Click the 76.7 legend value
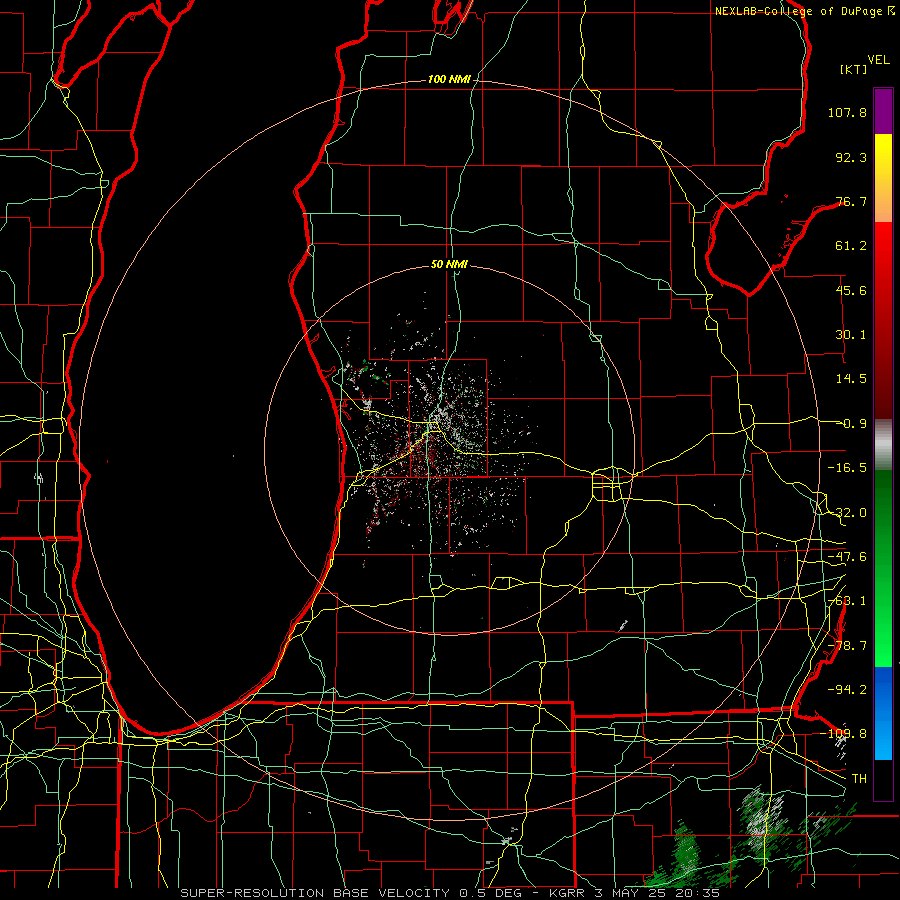The width and height of the screenshot is (900, 900). click(851, 201)
